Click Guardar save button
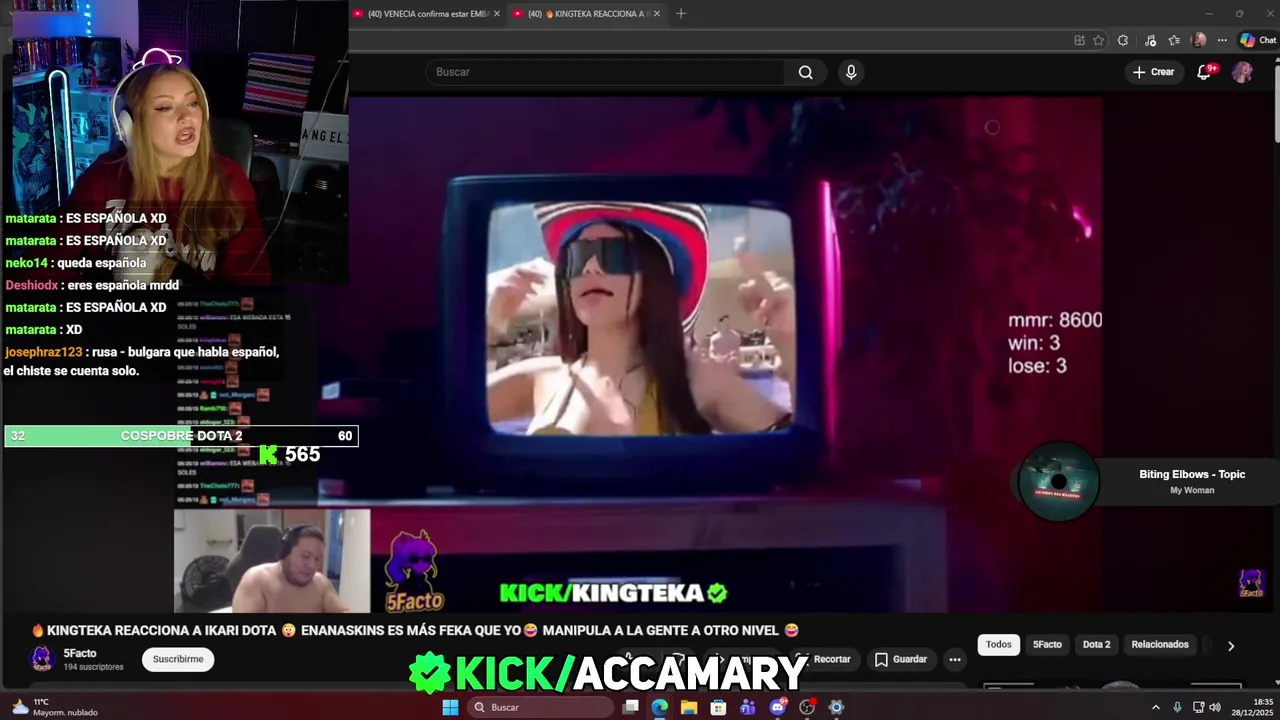This screenshot has height=720, width=1280. (x=901, y=659)
